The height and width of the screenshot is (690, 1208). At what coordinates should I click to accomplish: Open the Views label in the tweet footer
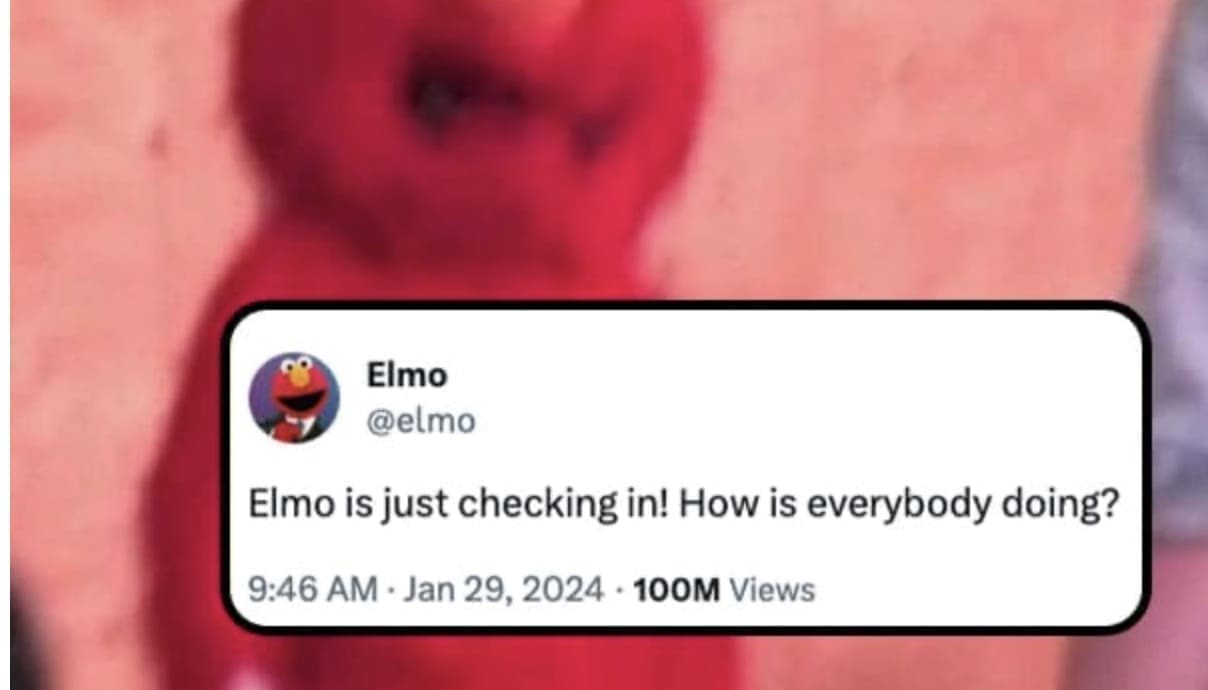pos(772,590)
